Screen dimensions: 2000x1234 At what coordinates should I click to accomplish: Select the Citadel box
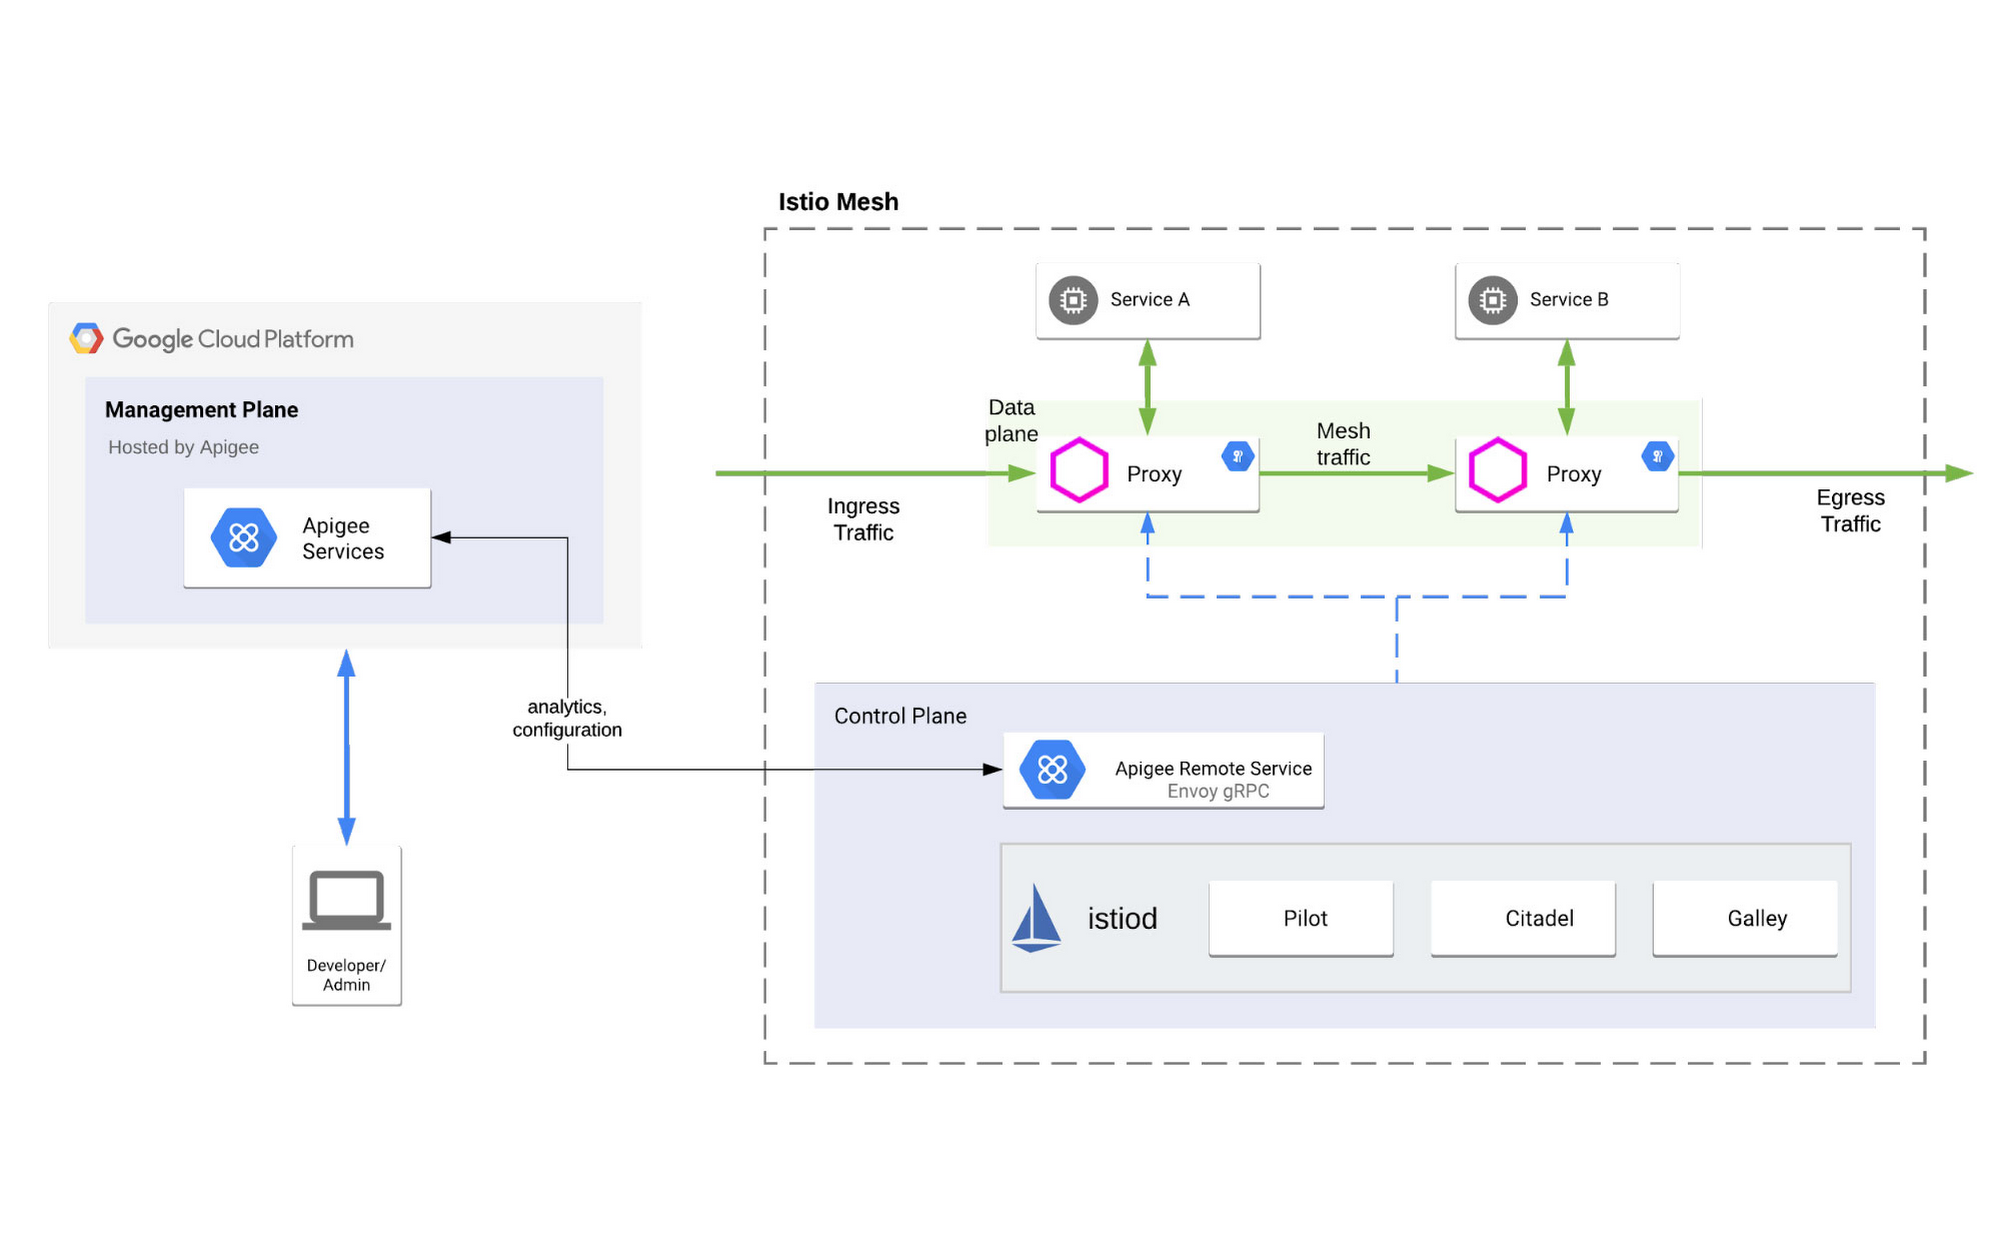click(x=1523, y=918)
